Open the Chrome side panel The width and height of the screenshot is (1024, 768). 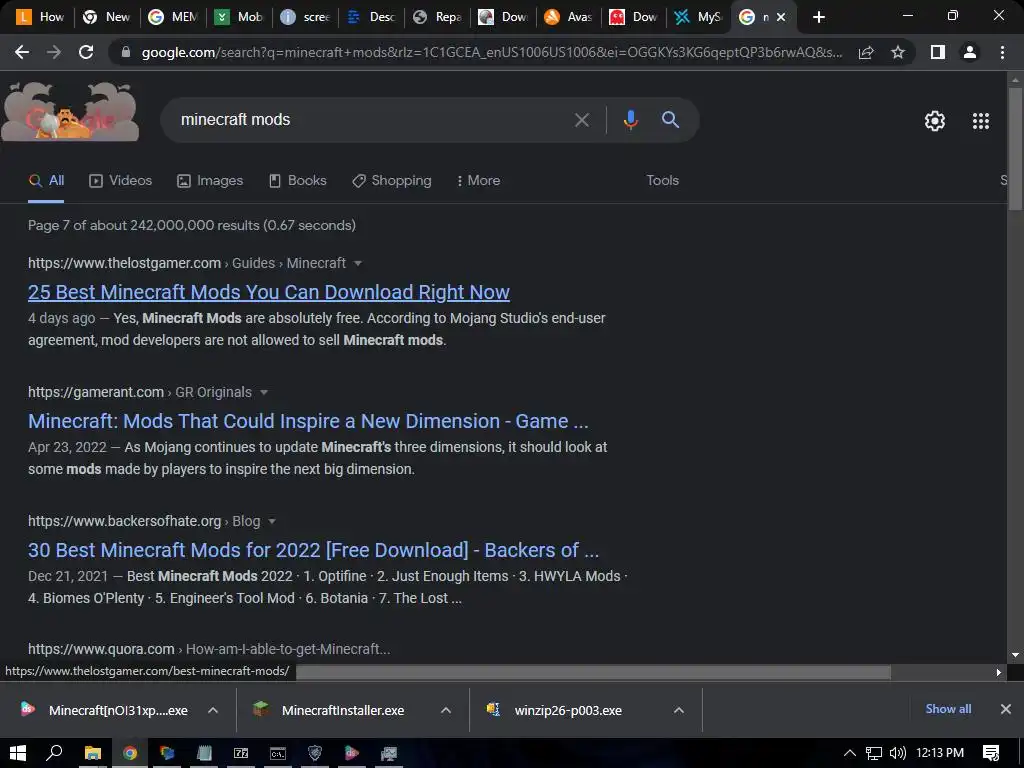[x=938, y=52]
